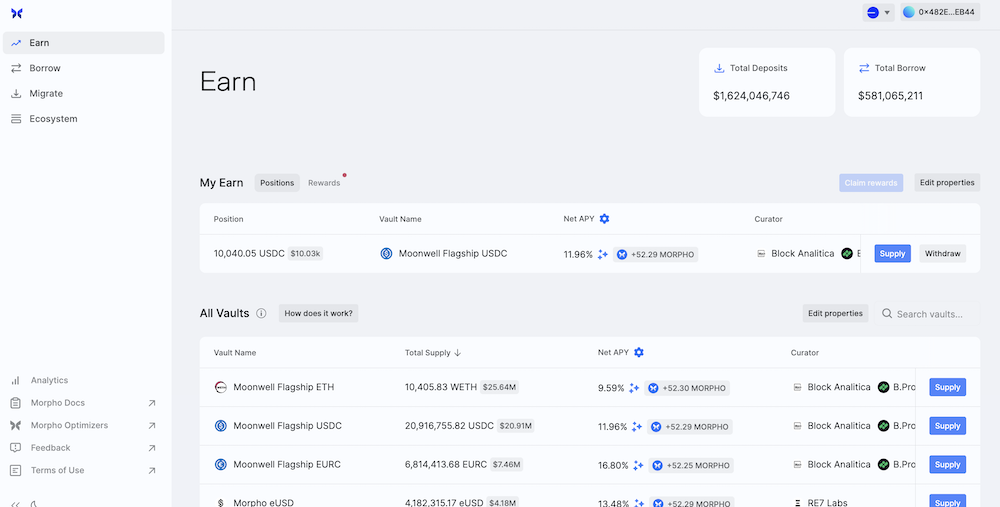The height and width of the screenshot is (507, 1000).
Task: Click the external arrow beside Feedback
Action: 152,448
